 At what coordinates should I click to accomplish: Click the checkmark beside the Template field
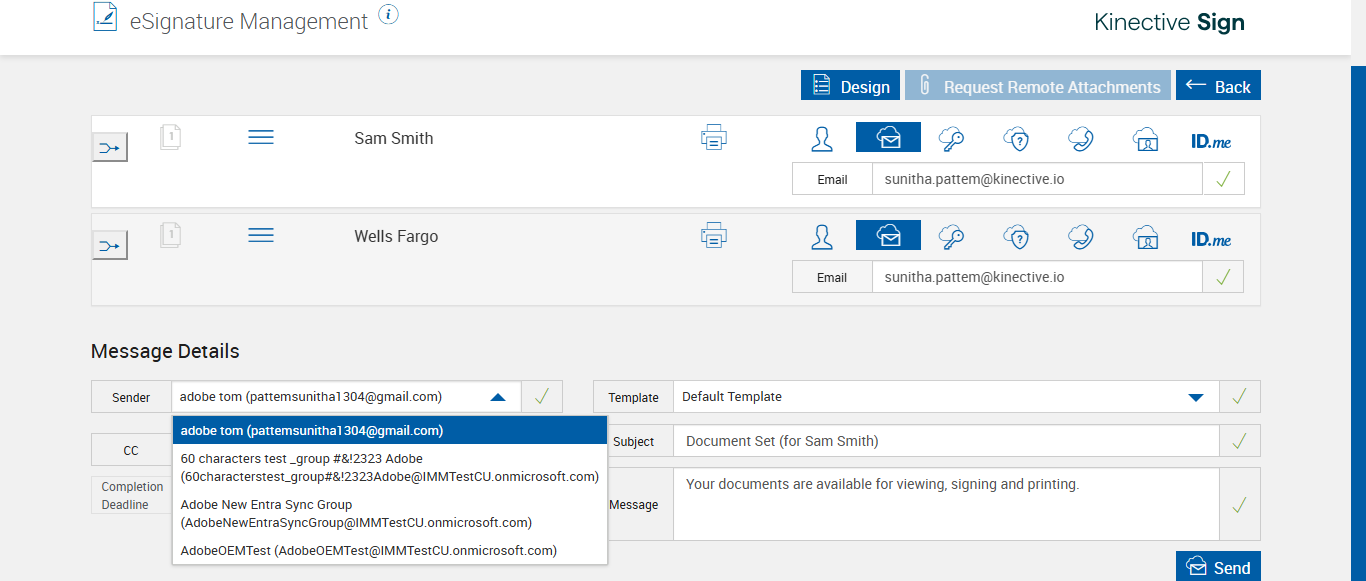pos(1239,397)
